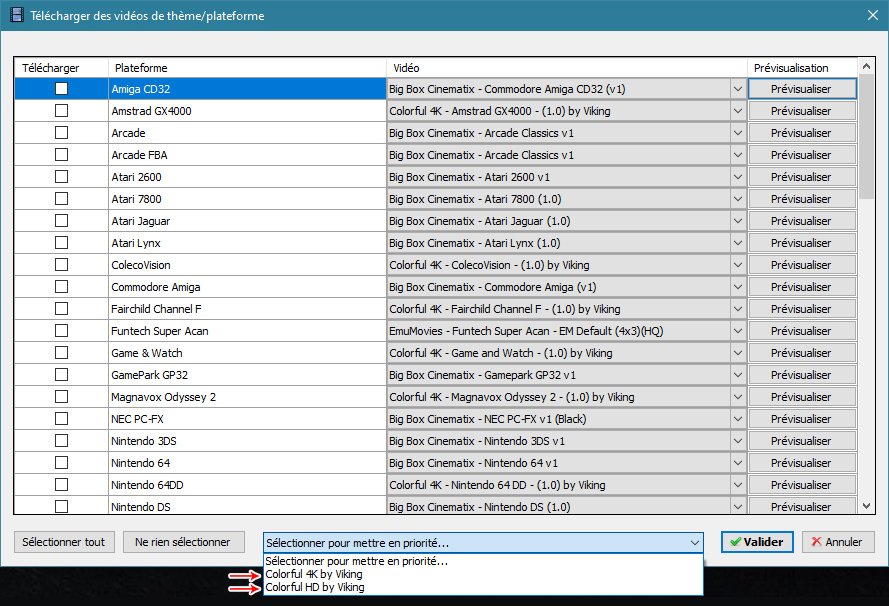This screenshot has height=606, width=889.
Task: Tick the Atari 2600 download checkbox
Action: pos(61,176)
